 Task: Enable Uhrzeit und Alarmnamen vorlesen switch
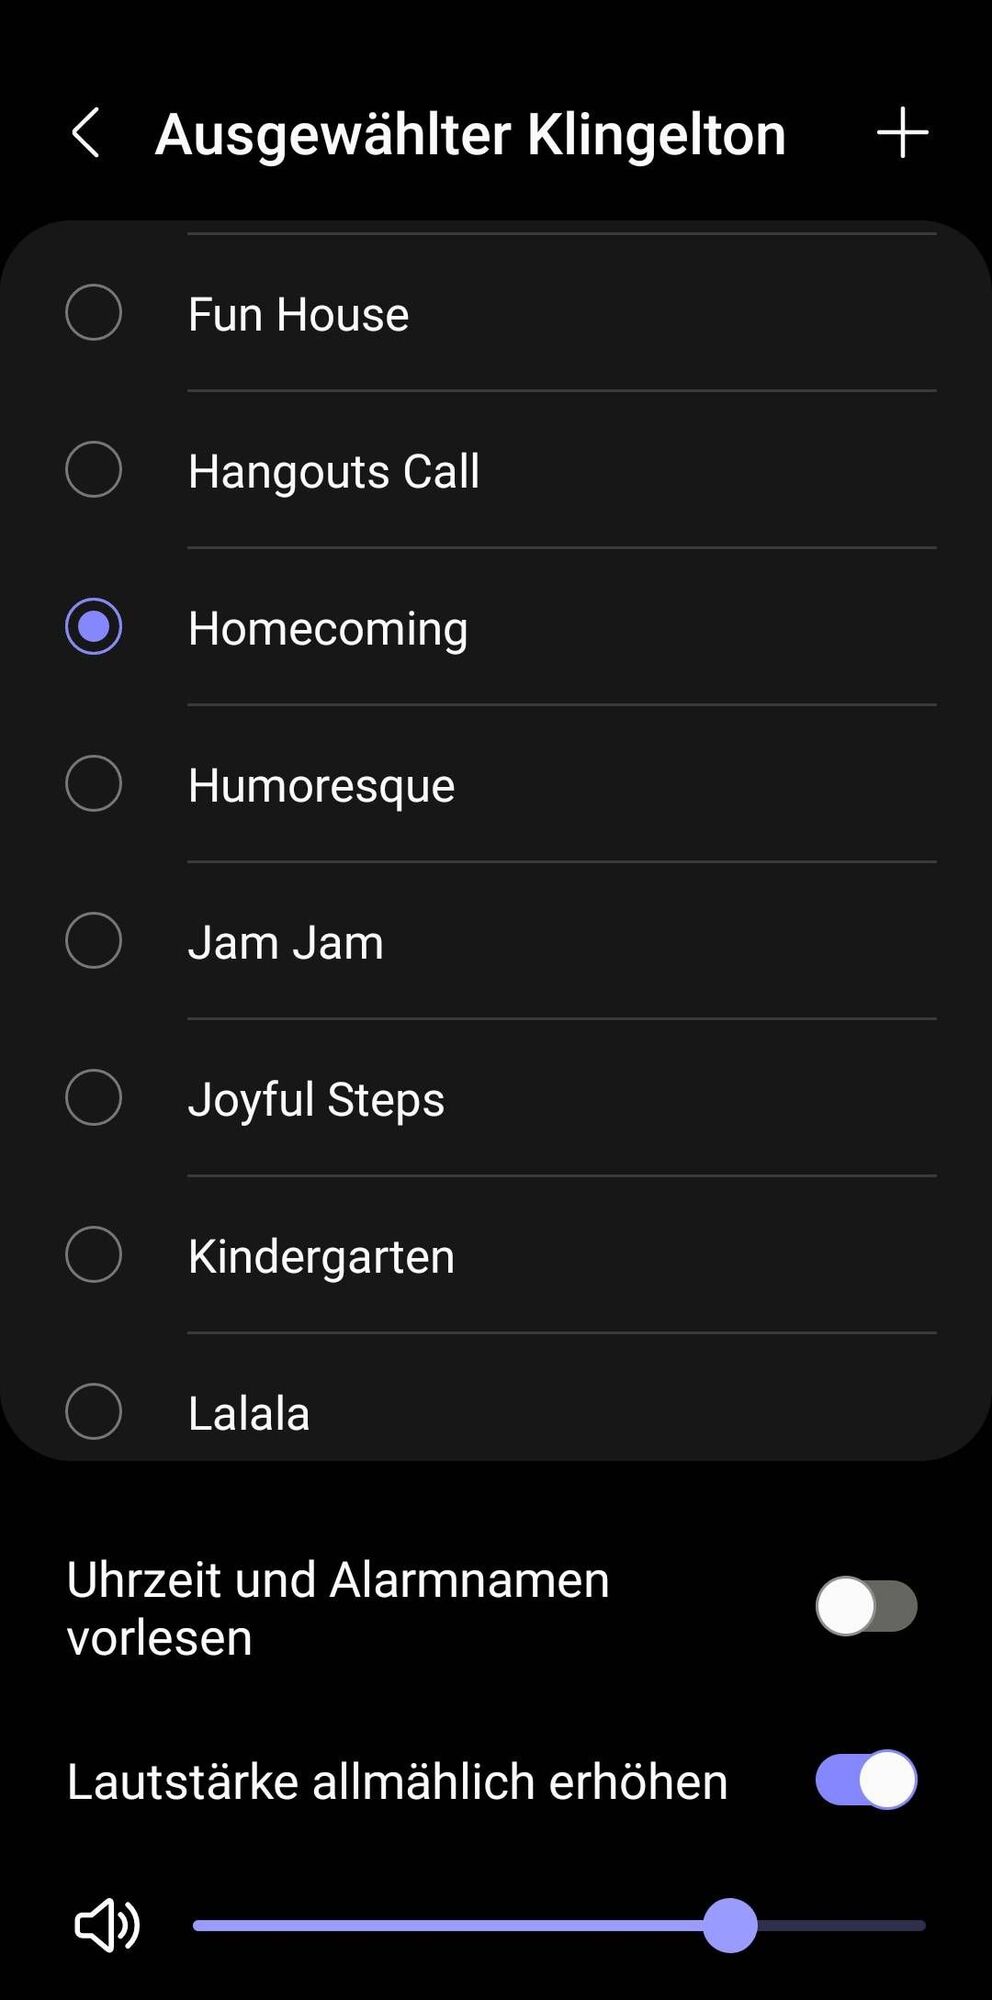pos(866,1606)
